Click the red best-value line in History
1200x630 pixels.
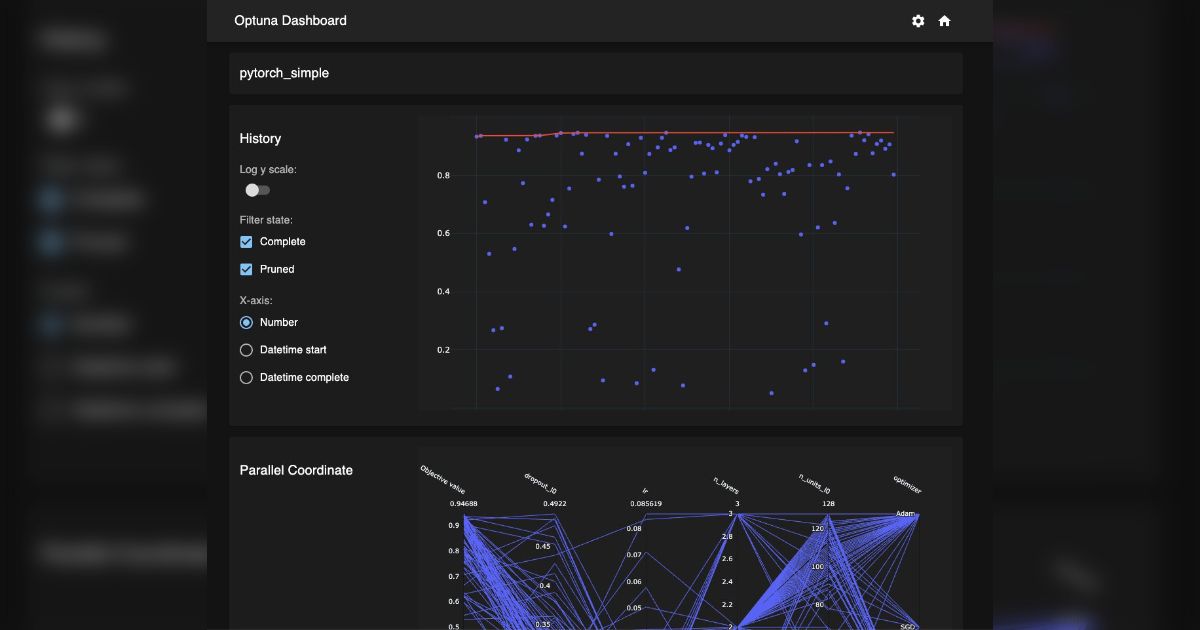tap(700, 132)
